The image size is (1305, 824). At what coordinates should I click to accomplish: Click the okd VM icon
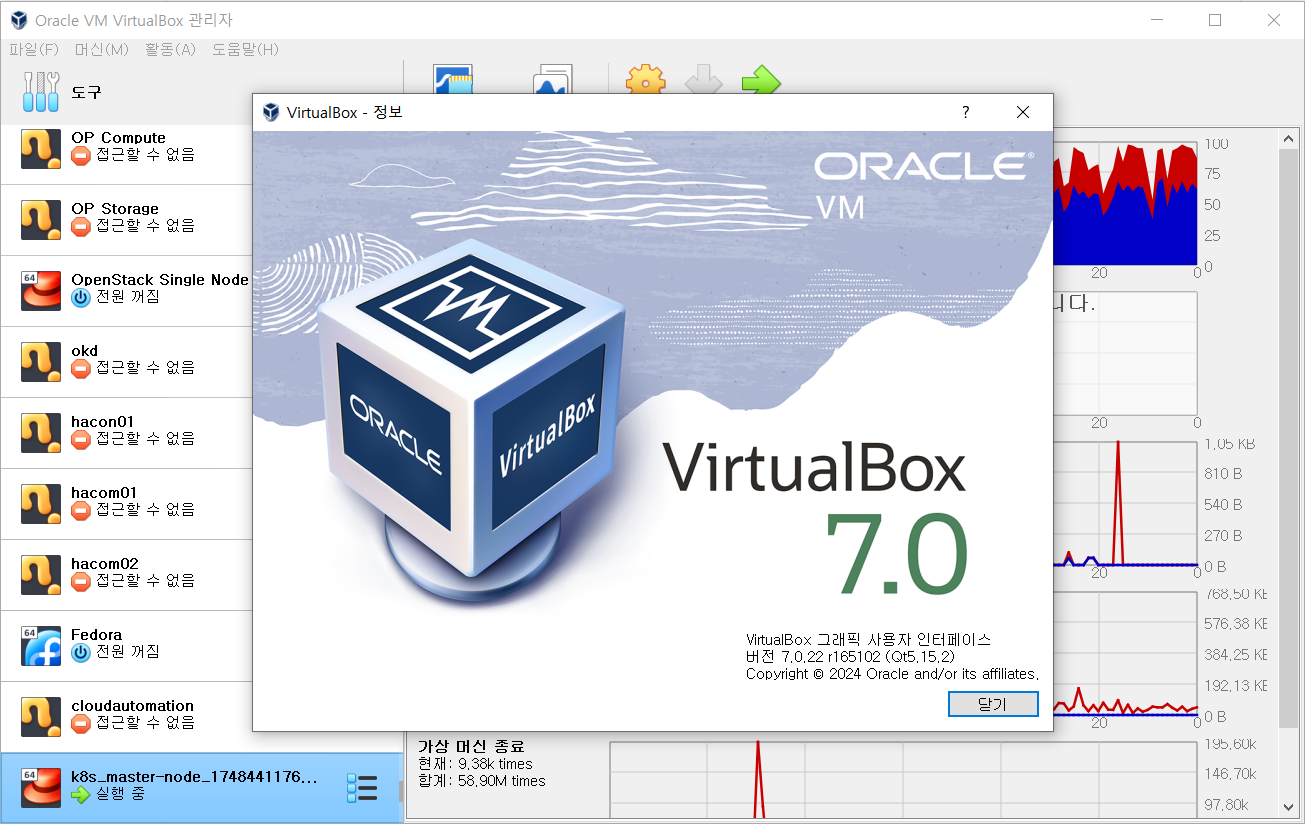click(x=41, y=360)
